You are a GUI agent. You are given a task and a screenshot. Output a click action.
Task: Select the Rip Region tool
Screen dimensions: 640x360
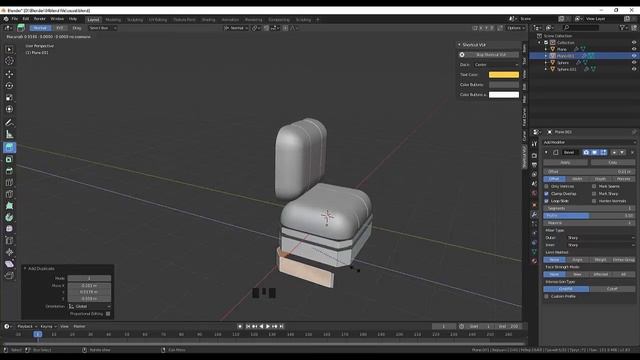click(9, 276)
